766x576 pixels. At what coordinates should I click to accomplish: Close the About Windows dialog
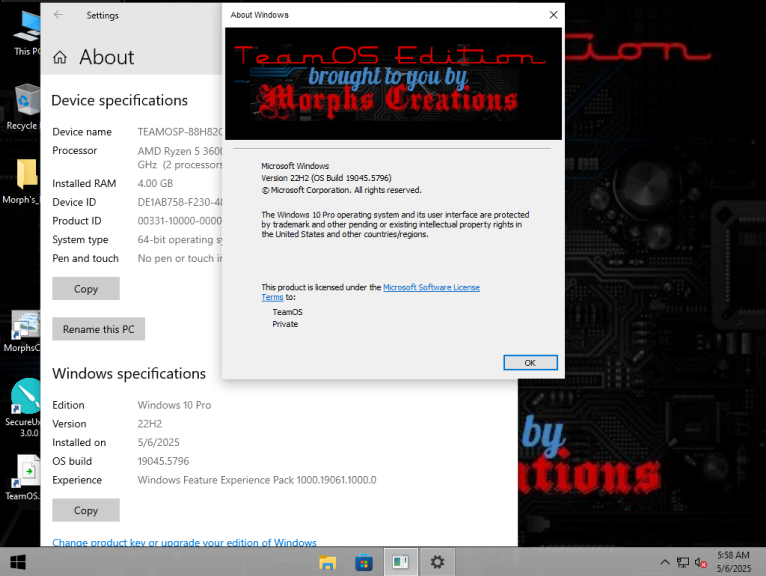pos(553,15)
